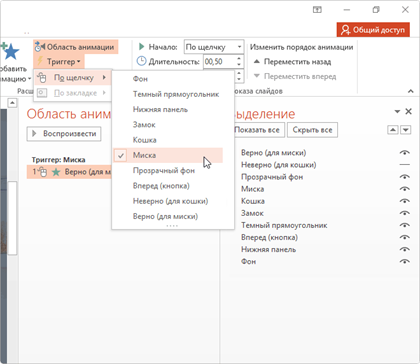Select 'Замок' in selection pane list
This screenshot has width=420, height=364.
tap(252, 213)
